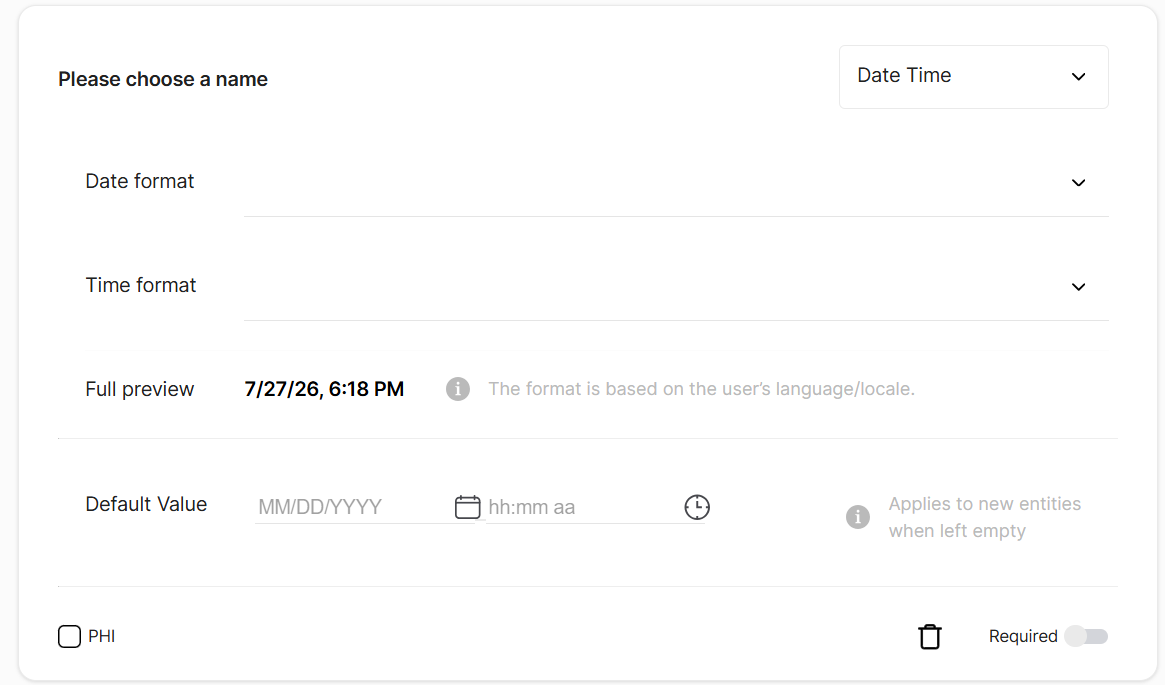Click the Time format chevron arrow
Image resolution: width=1165 pixels, height=685 pixels.
point(1078,287)
